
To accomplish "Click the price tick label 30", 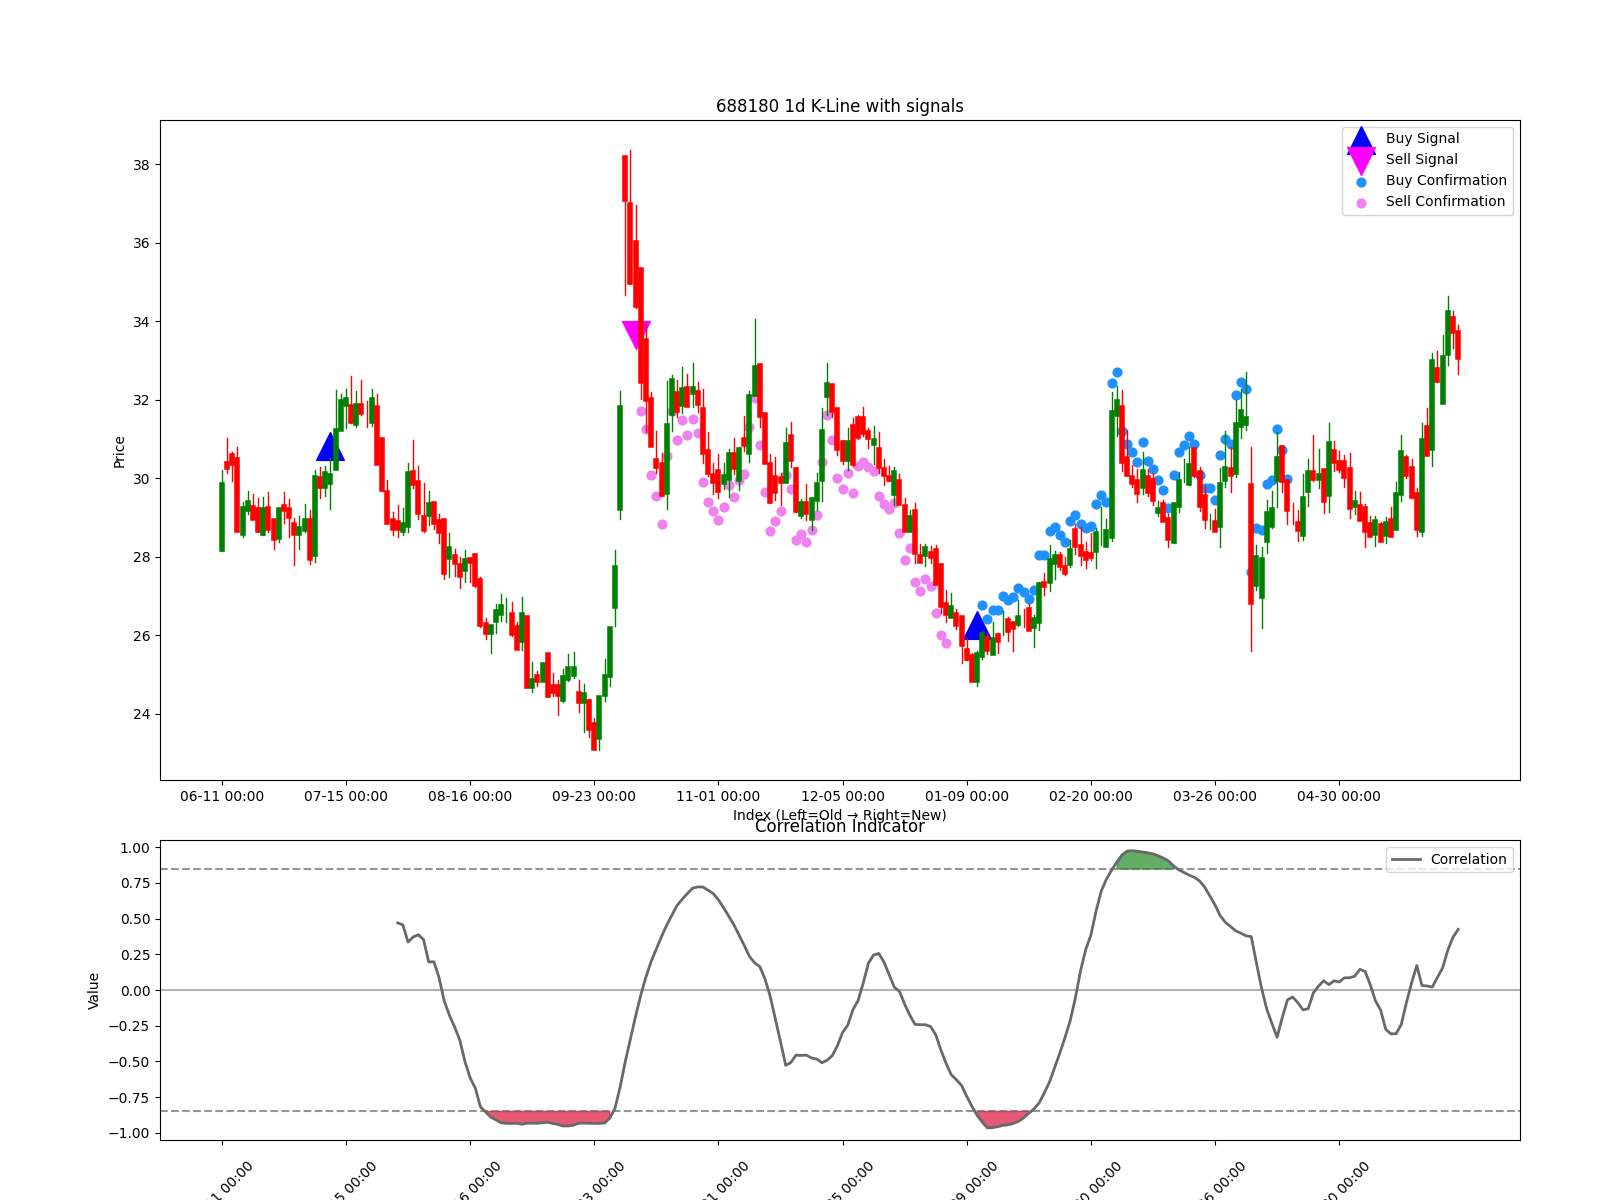I will pyautogui.click(x=141, y=479).
